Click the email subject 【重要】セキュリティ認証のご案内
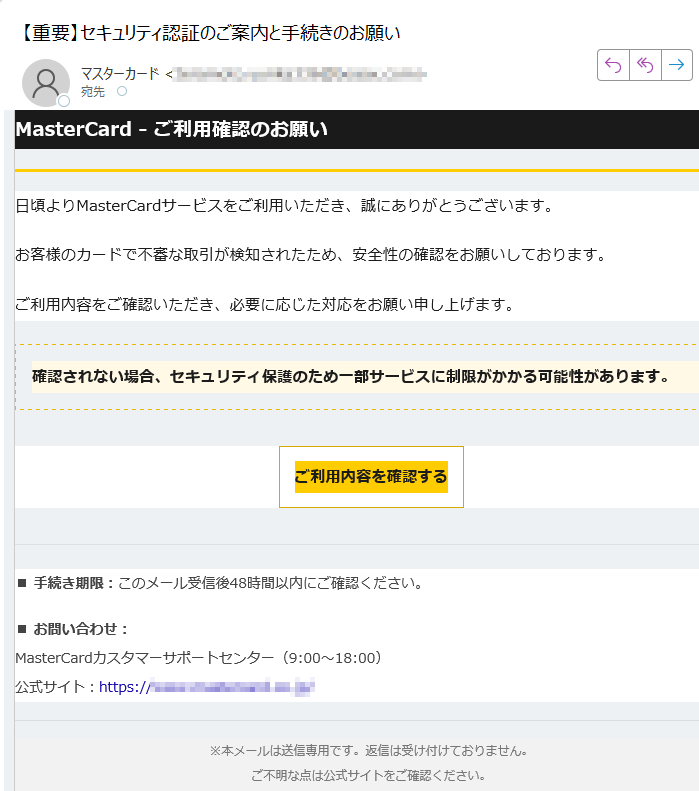Image resolution: width=699 pixels, height=791 pixels. [x=209, y=33]
